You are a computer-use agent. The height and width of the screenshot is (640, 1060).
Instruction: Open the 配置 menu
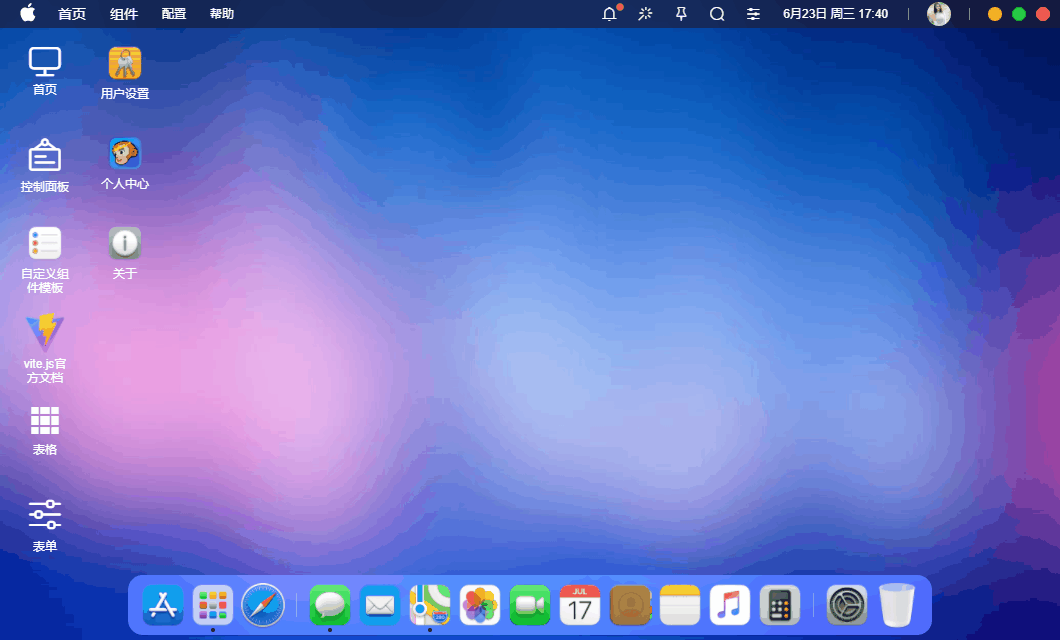click(x=172, y=14)
